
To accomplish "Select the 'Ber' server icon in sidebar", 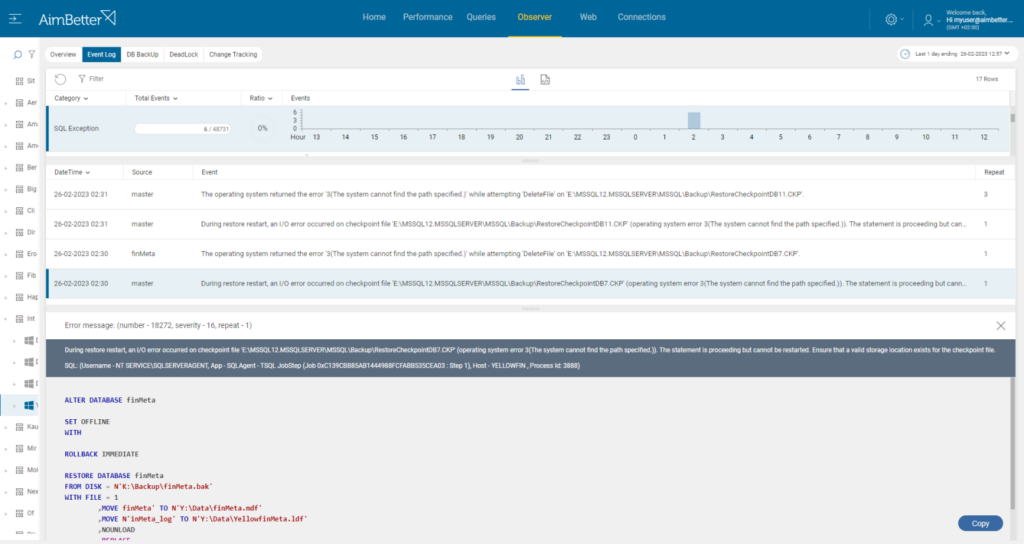I will (x=19, y=168).
